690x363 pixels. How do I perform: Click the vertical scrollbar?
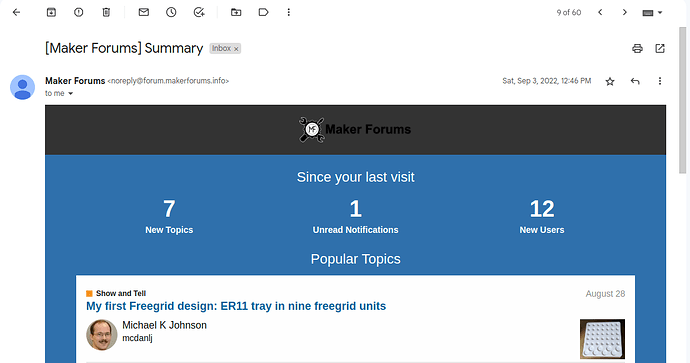(x=683, y=99)
